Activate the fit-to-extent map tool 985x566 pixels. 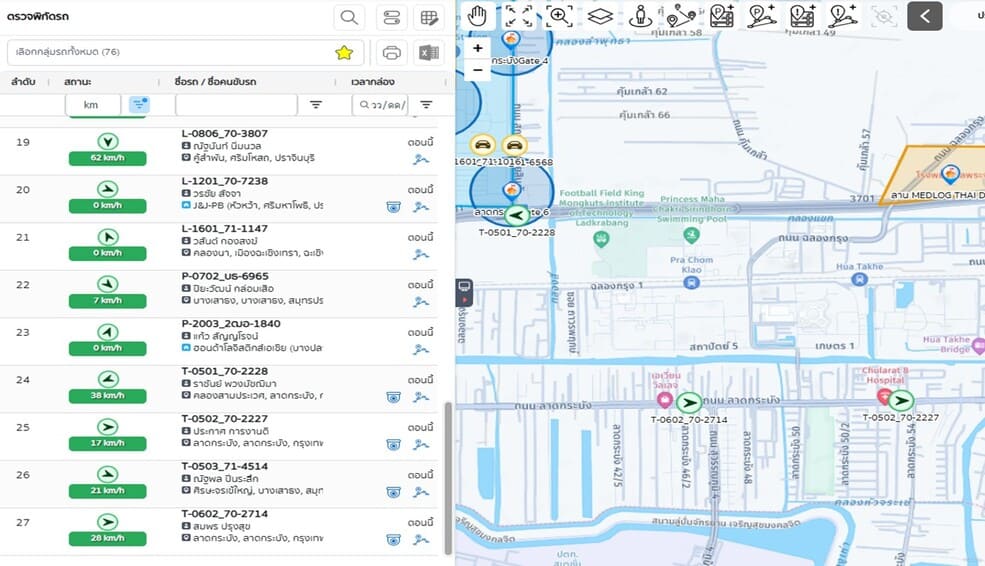[518, 16]
